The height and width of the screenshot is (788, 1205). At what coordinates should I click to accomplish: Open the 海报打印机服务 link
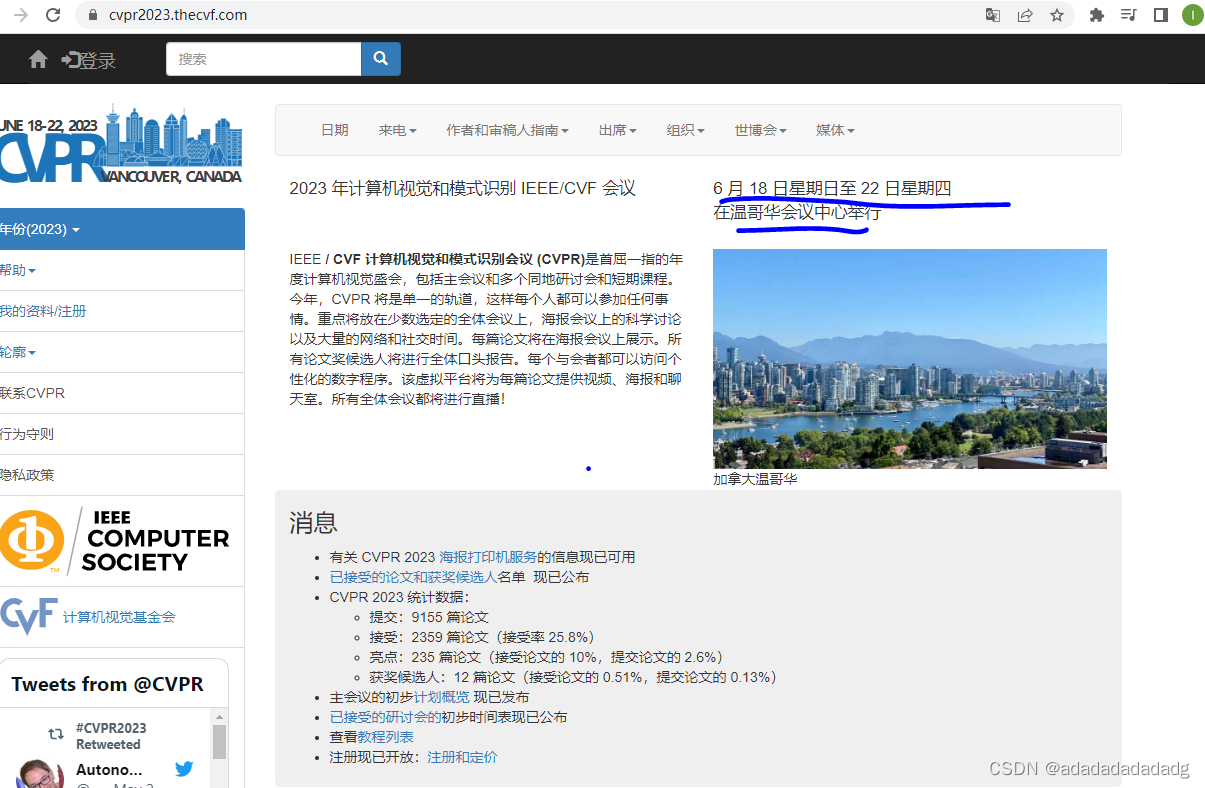click(x=488, y=557)
